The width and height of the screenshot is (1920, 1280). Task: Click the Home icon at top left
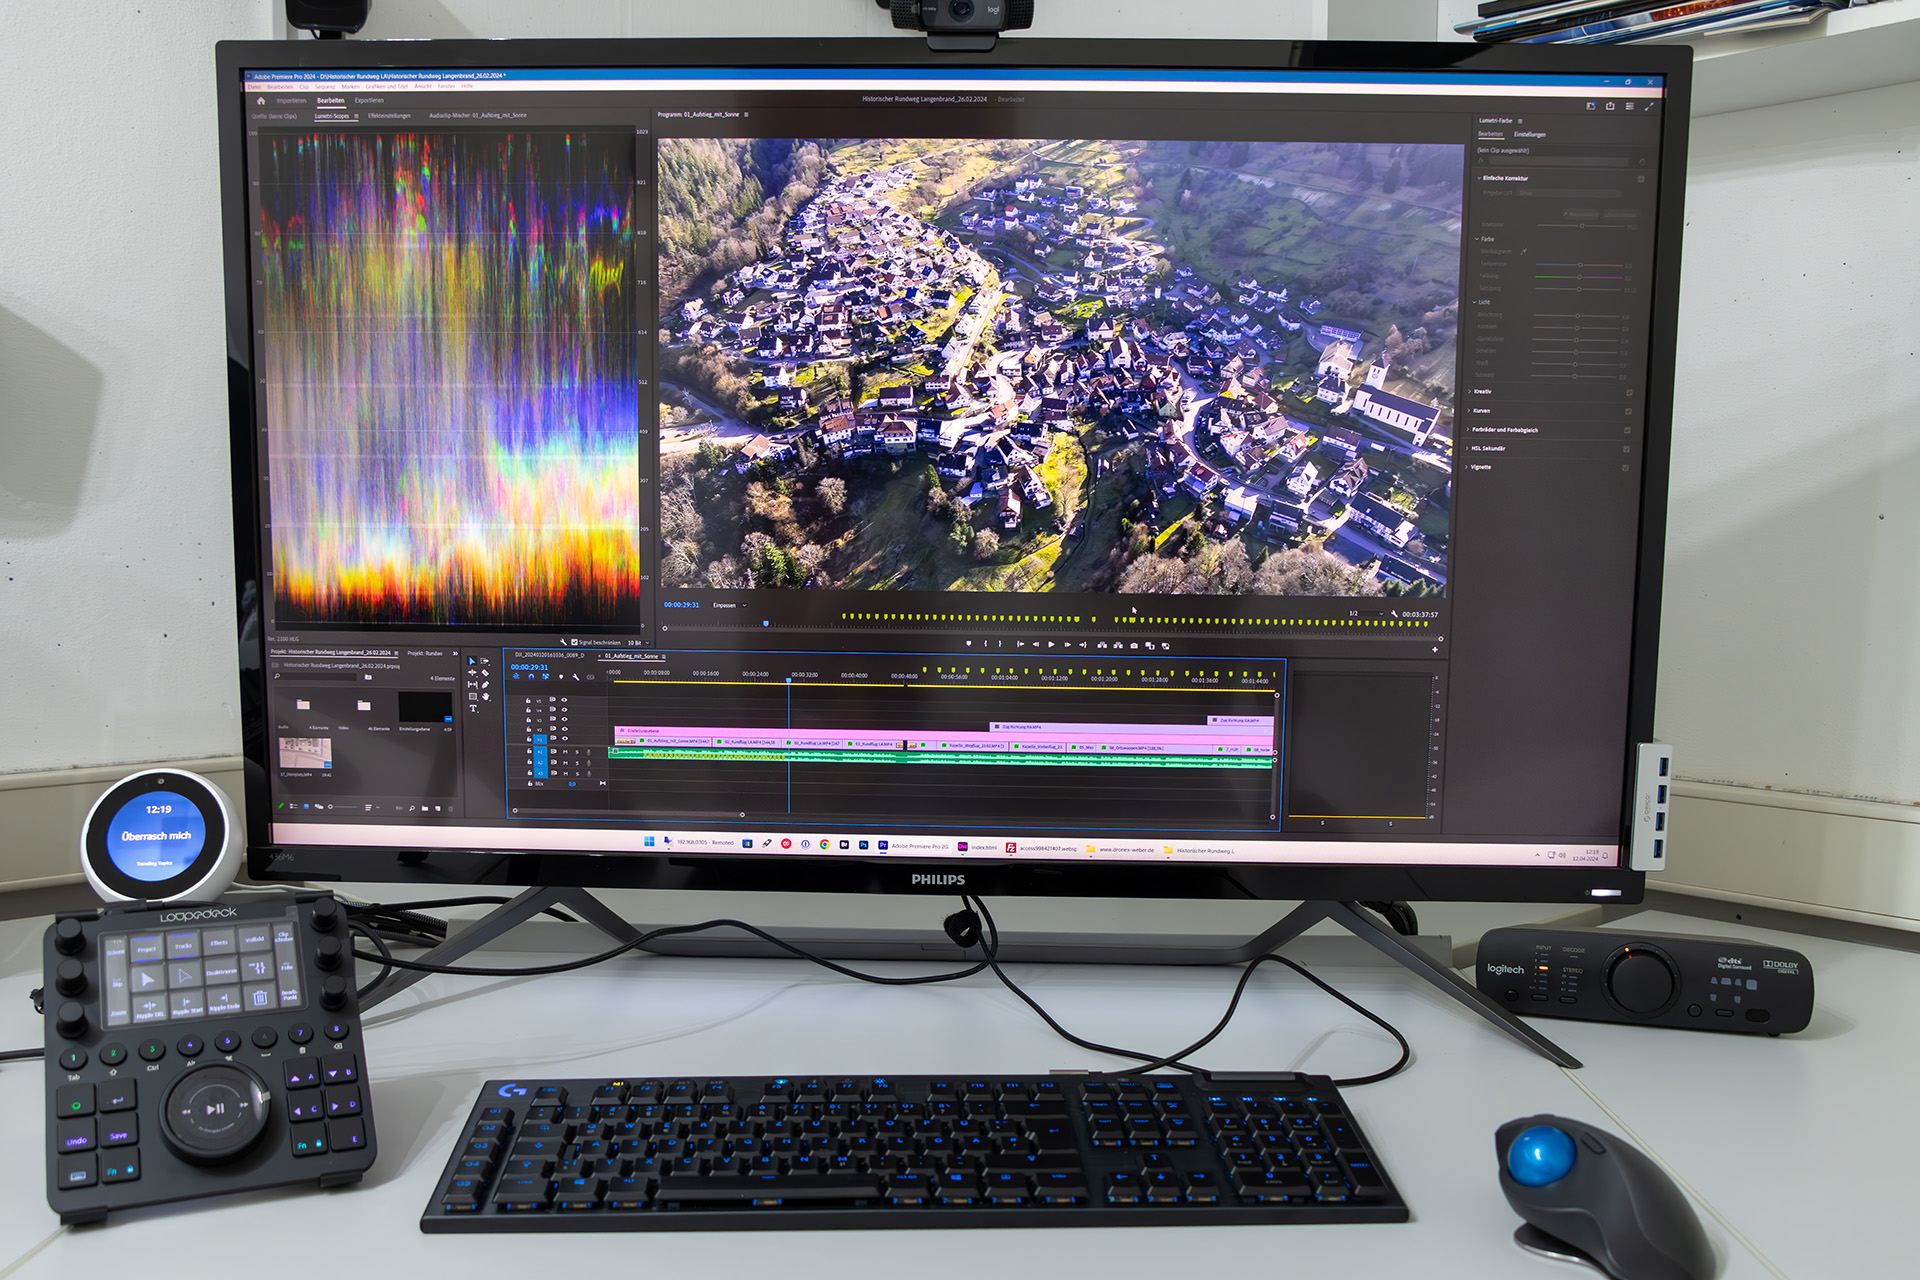(261, 100)
